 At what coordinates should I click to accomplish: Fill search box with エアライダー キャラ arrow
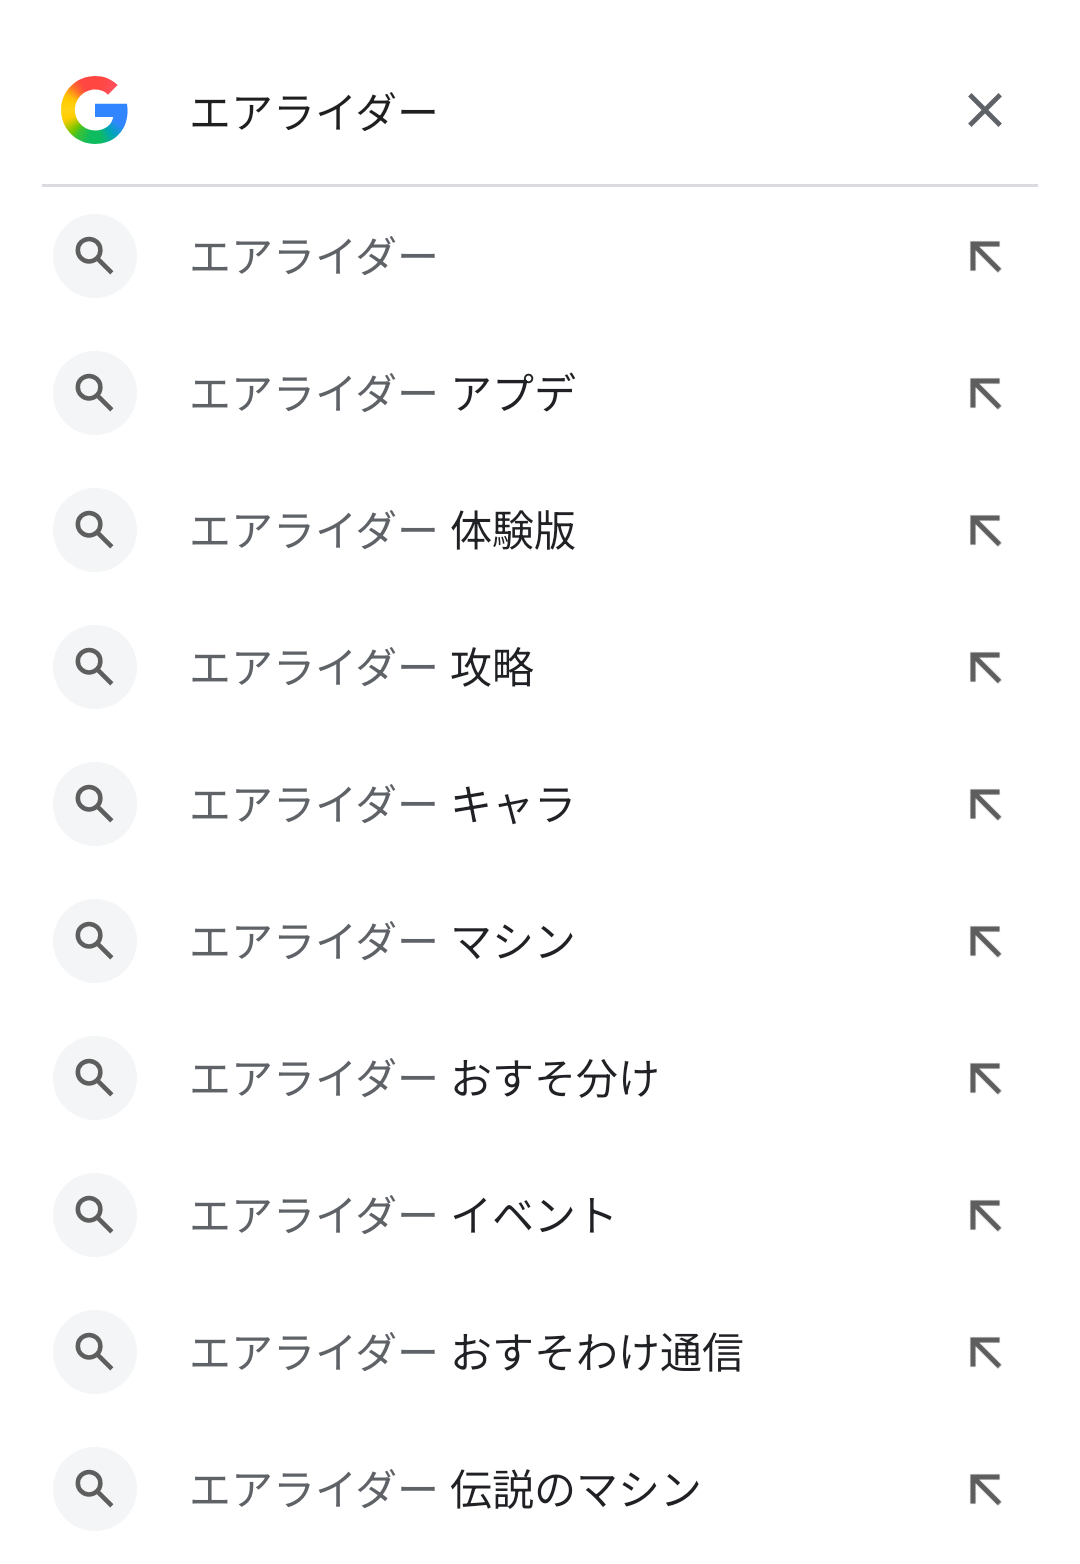(985, 804)
